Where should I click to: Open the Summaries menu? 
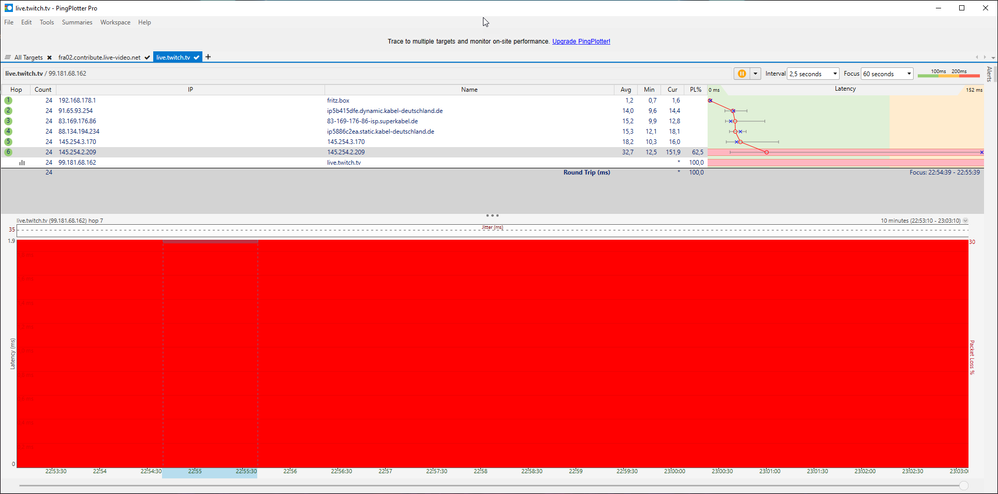click(x=77, y=22)
